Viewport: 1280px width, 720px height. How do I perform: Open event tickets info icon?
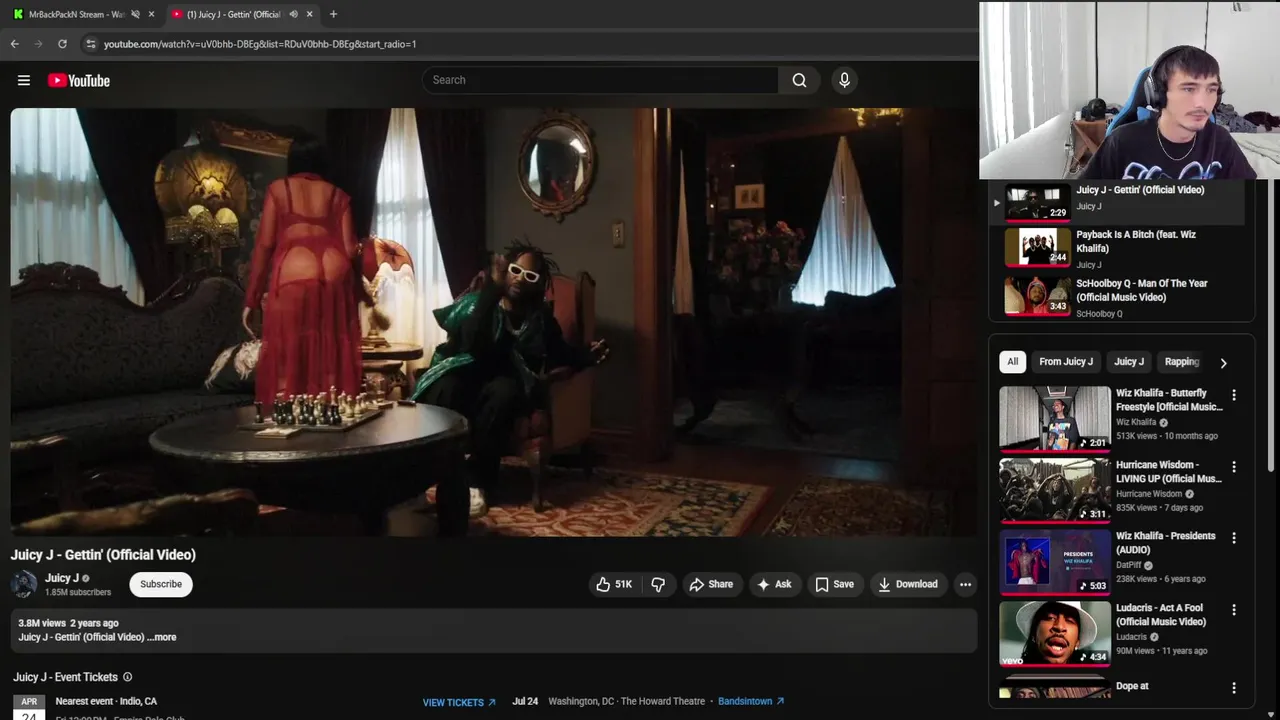(127, 677)
